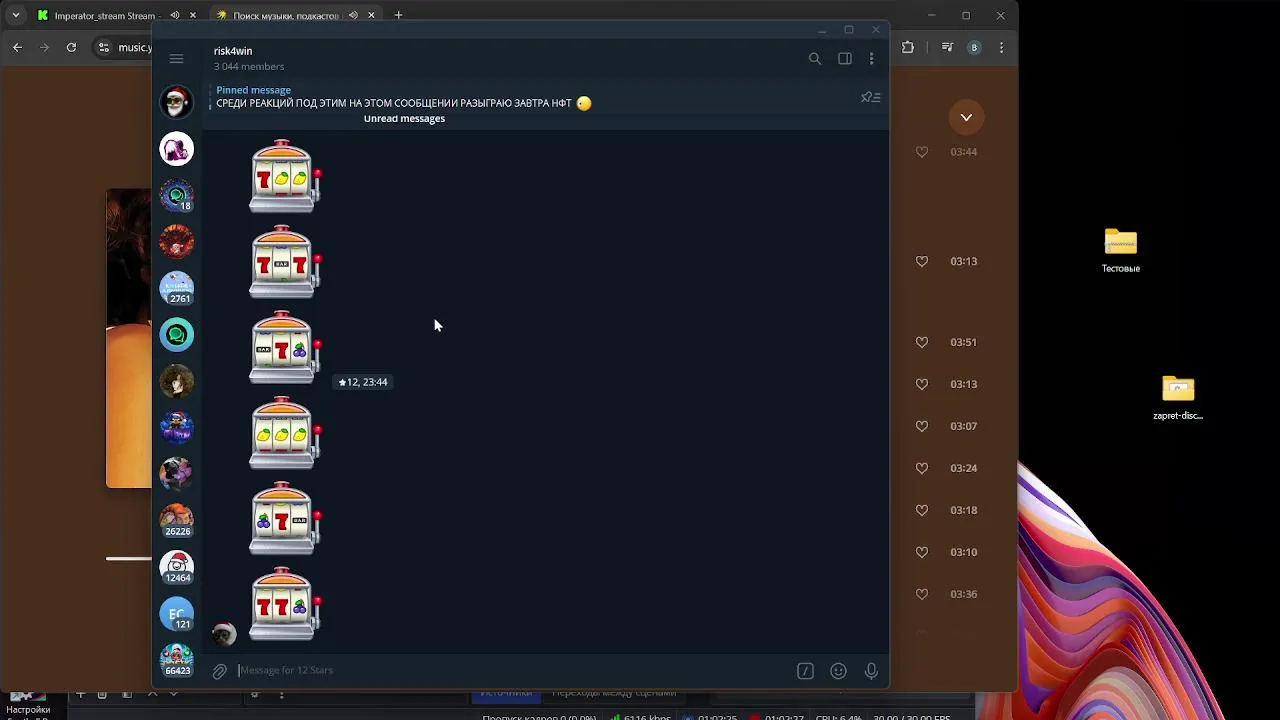Select the slot machine with 7-lemon-lemon
Screen dimensions: 1280x720
pyautogui.click(x=284, y=177)
